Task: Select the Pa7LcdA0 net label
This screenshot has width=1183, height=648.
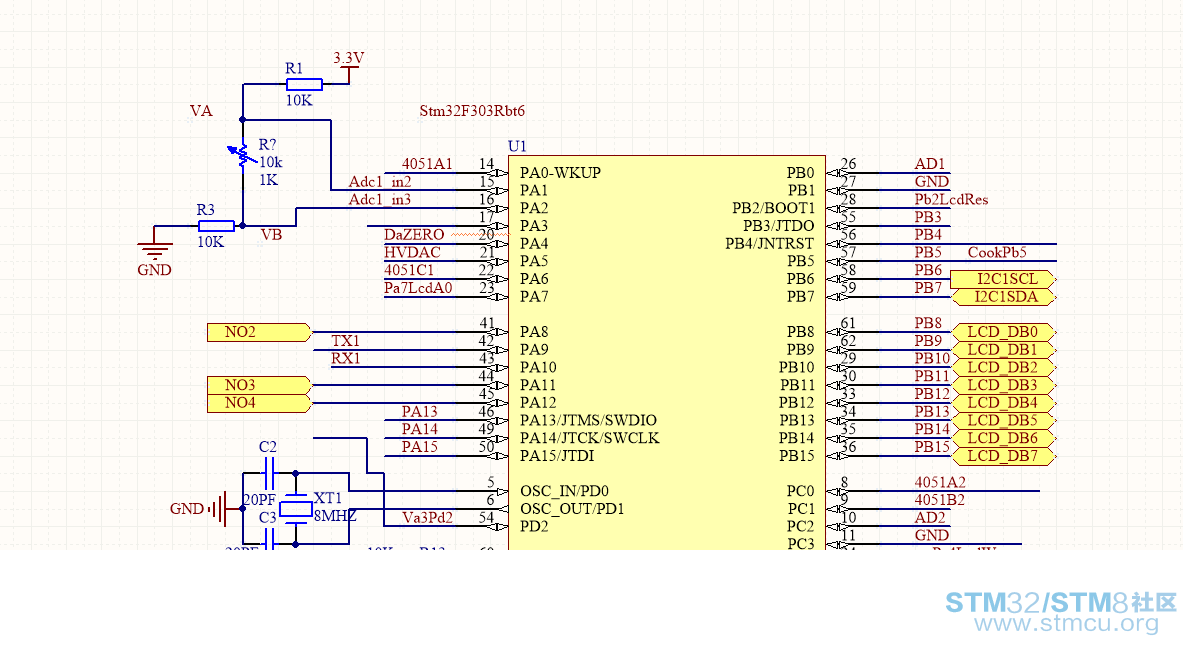Action: pyautogui.click(x=418, y=287)
